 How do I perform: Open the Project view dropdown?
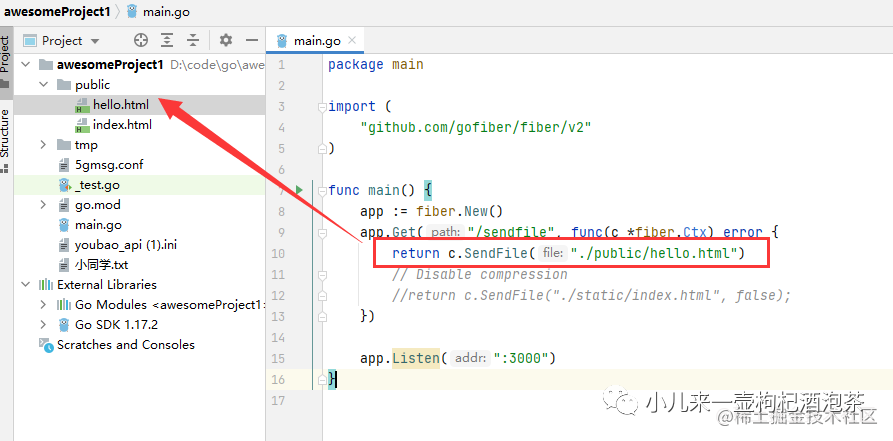(63, 41)
